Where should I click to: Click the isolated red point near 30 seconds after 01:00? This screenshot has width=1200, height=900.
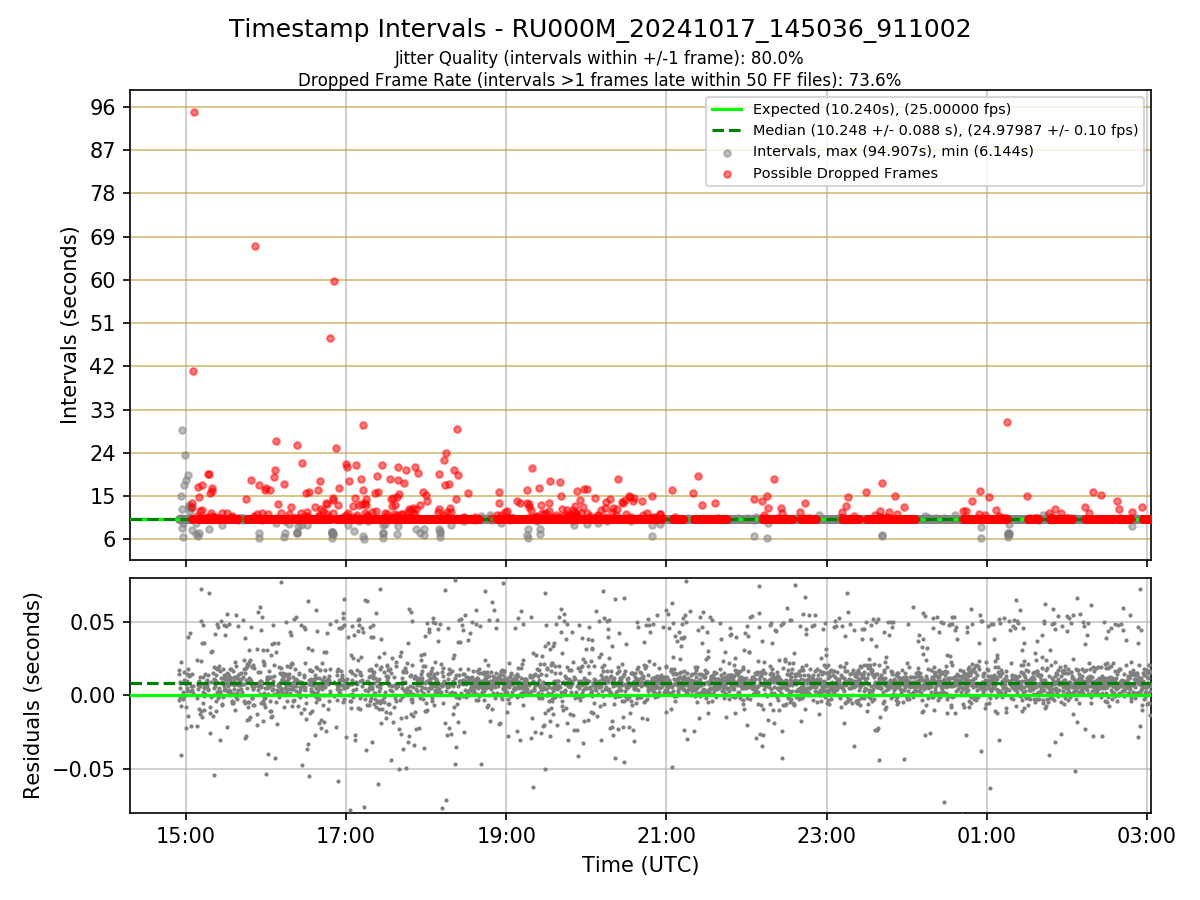pos(1007,422)
